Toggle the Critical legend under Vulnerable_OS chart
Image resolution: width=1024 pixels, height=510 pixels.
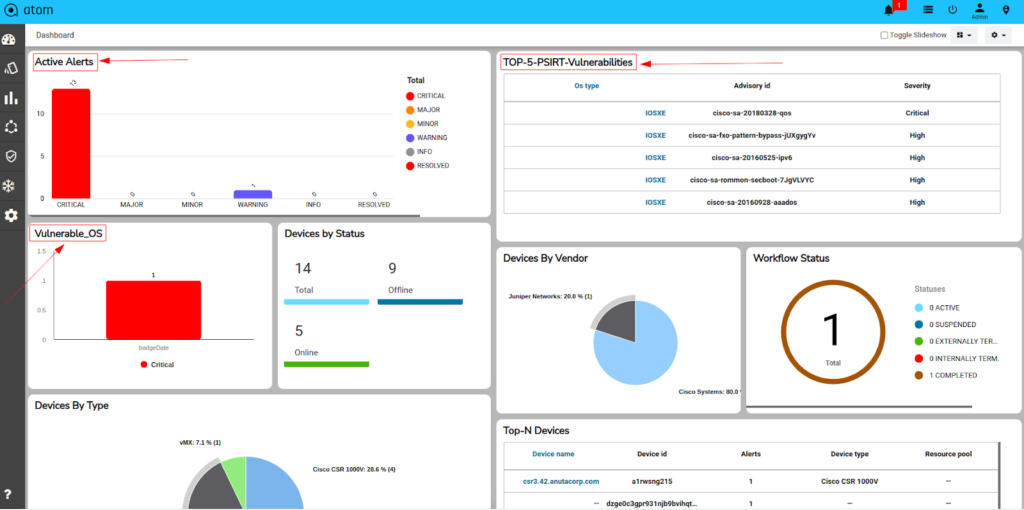[157, 364]
